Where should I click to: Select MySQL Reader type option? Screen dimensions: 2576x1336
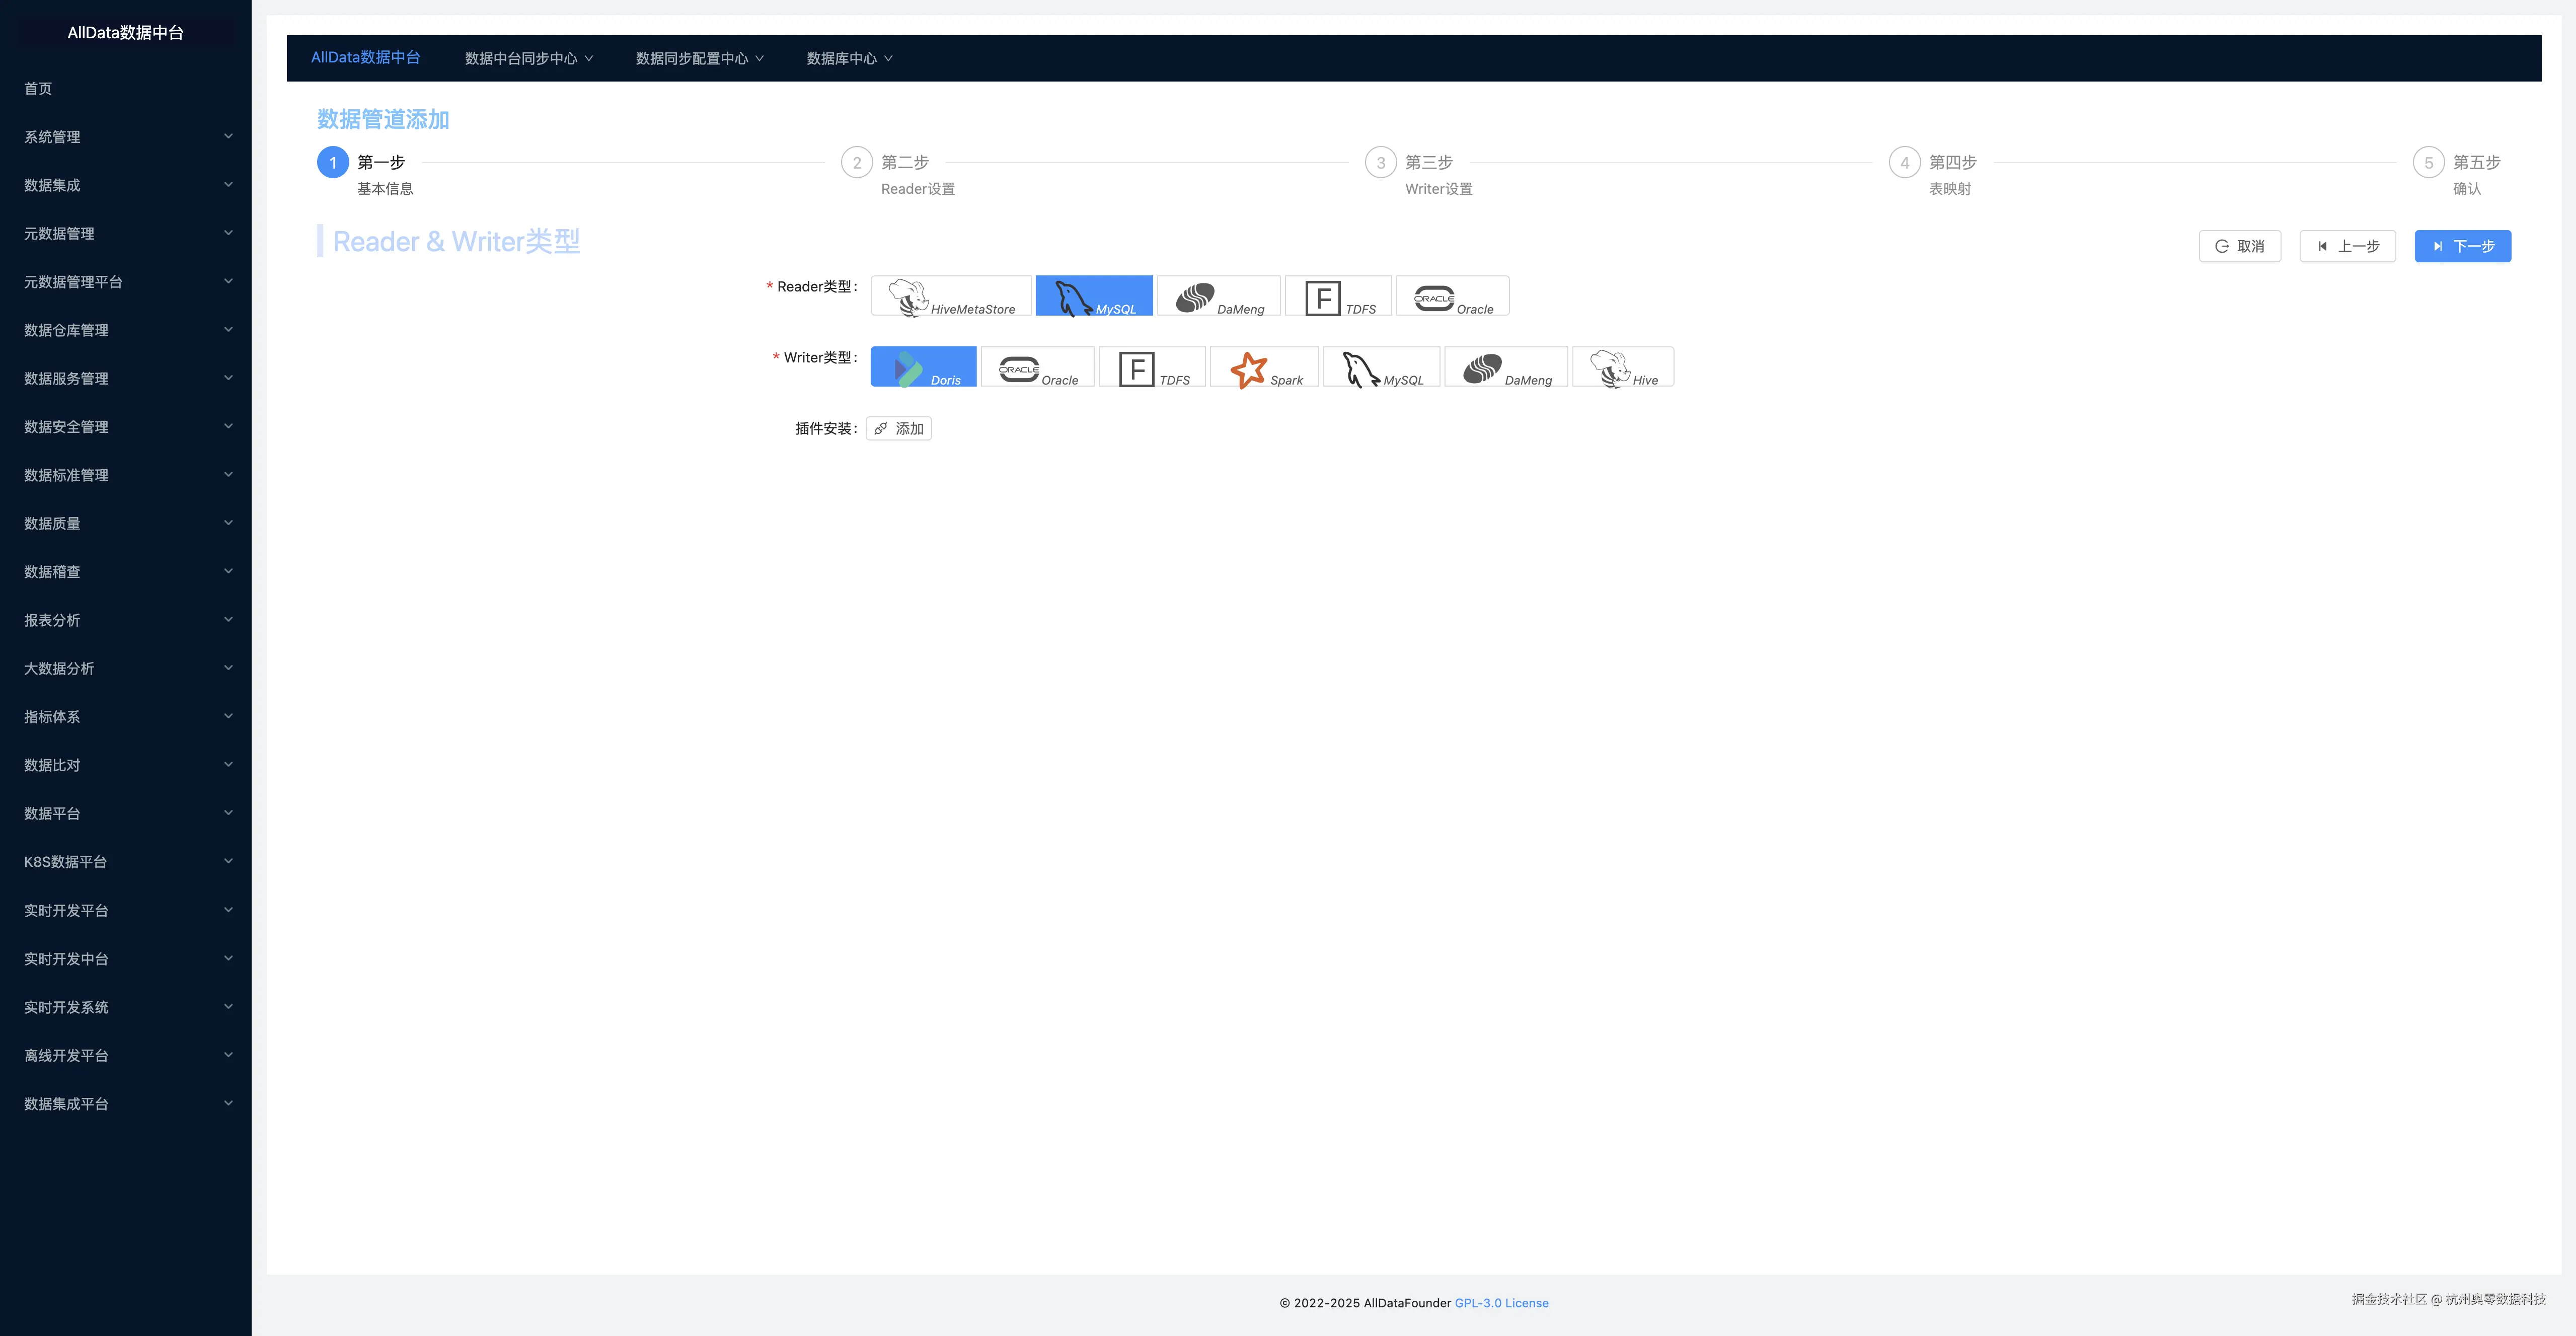pyautogui.click(x=1094, y=296)
